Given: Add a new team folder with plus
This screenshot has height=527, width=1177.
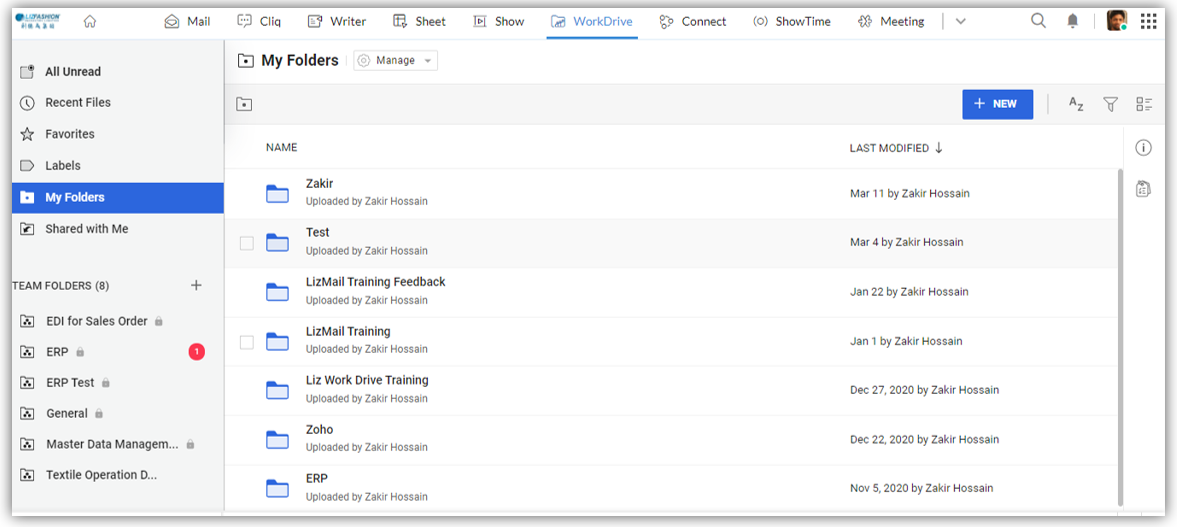Looking at the screenshot, I should click(x=196, y=285).
